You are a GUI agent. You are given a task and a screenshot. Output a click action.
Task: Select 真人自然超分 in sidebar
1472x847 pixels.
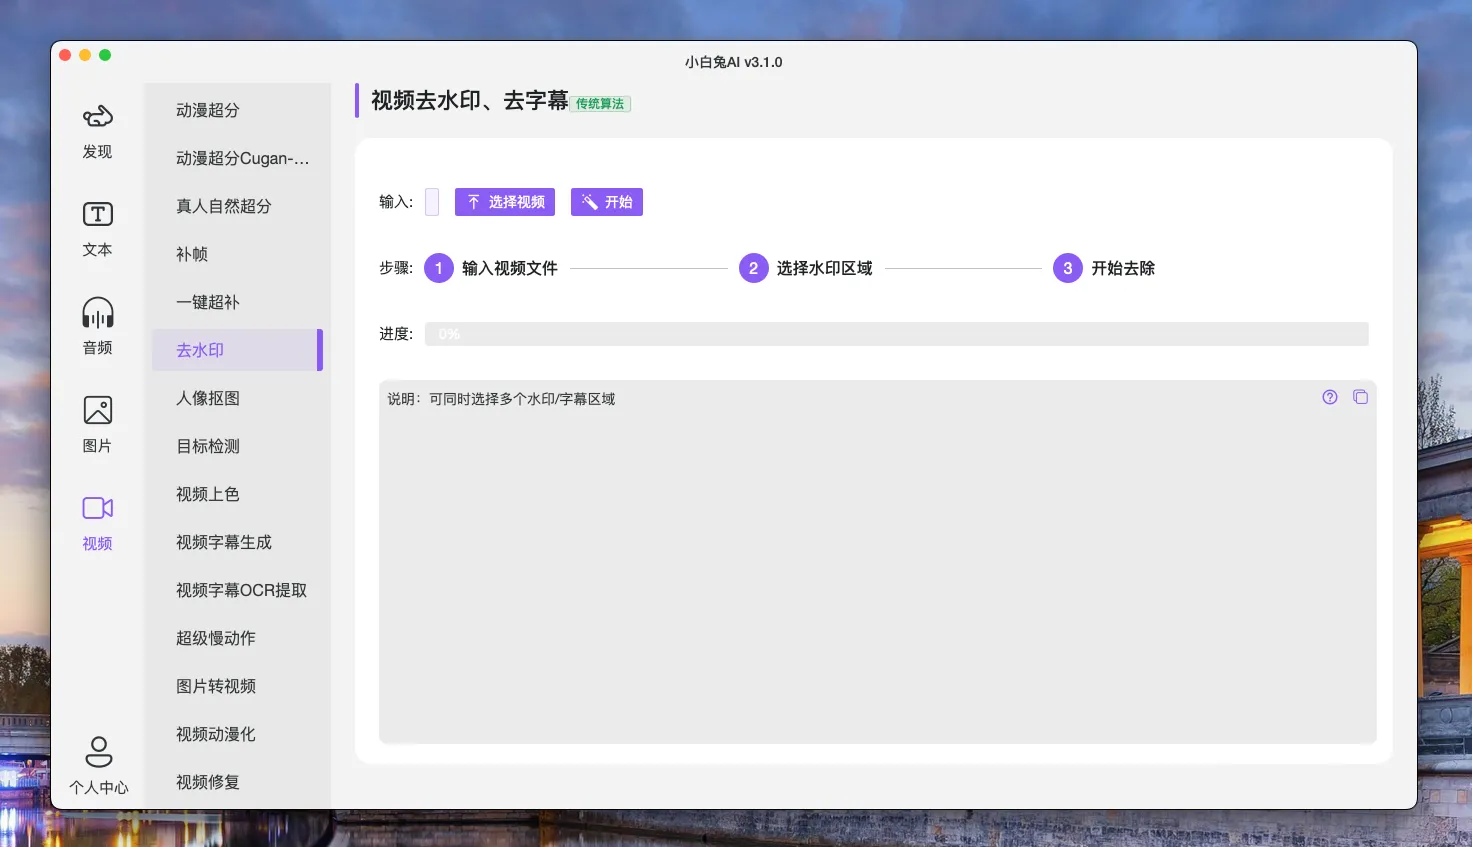237,206
